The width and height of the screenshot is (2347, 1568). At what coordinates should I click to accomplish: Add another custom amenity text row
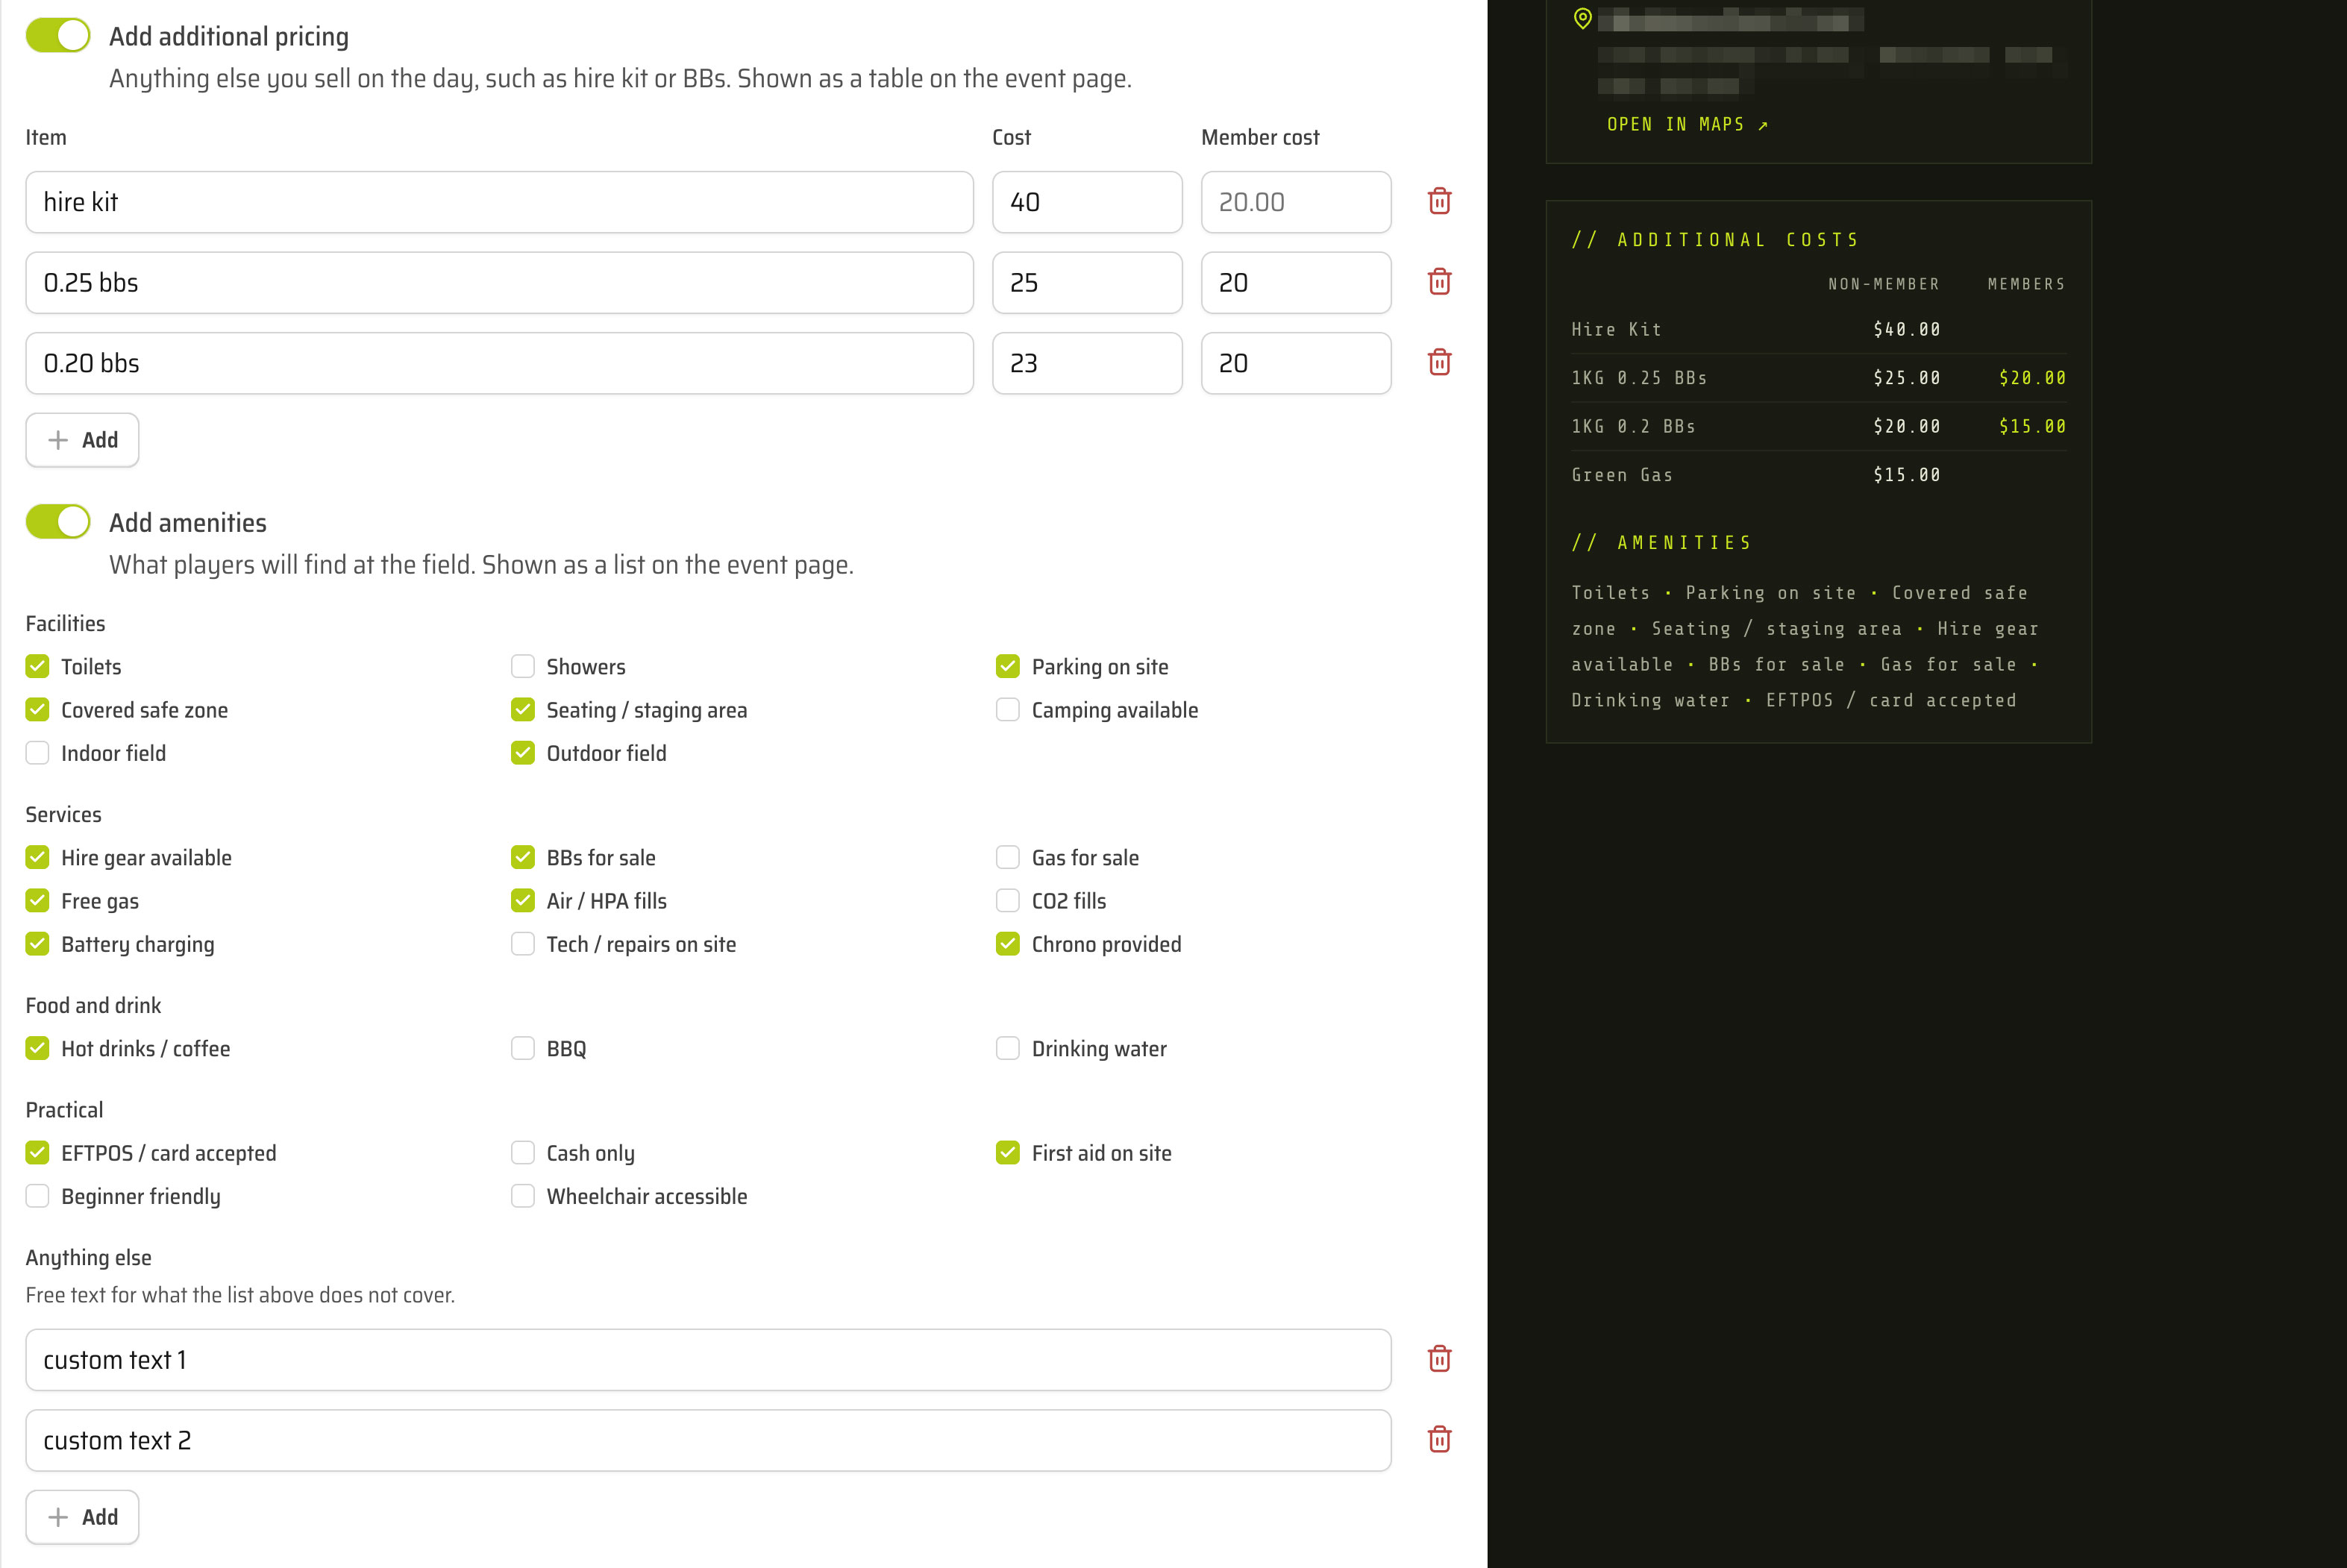pos(82,1517)
